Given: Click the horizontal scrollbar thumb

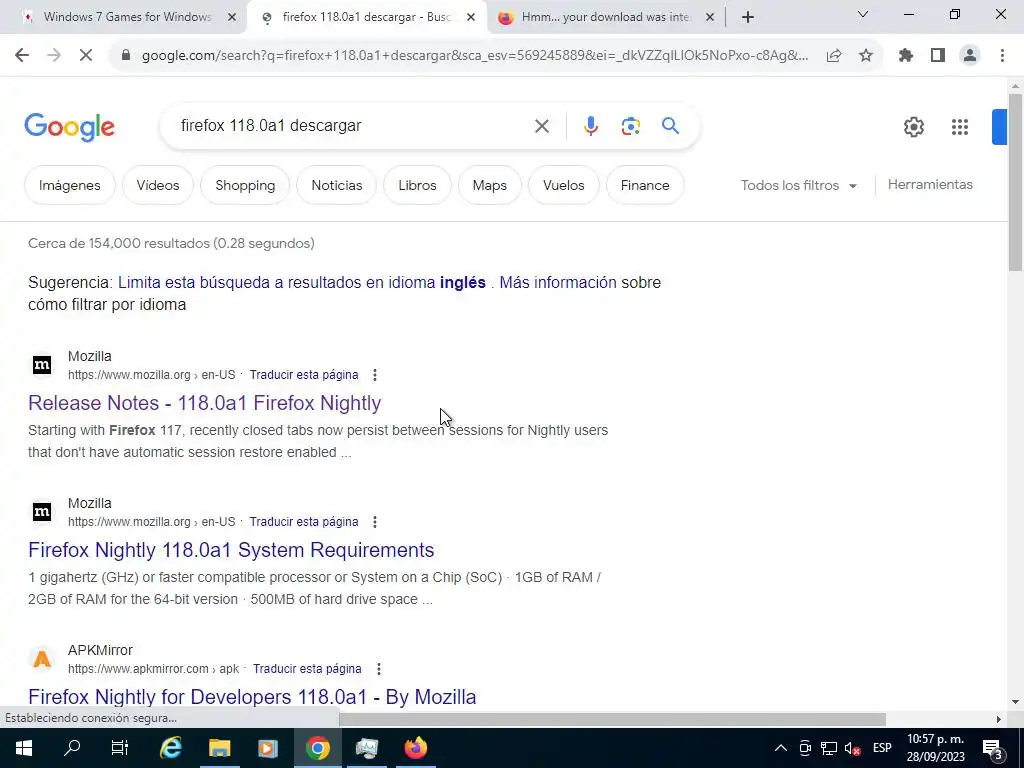Looking at the screenshot, I should pos(612,719).
